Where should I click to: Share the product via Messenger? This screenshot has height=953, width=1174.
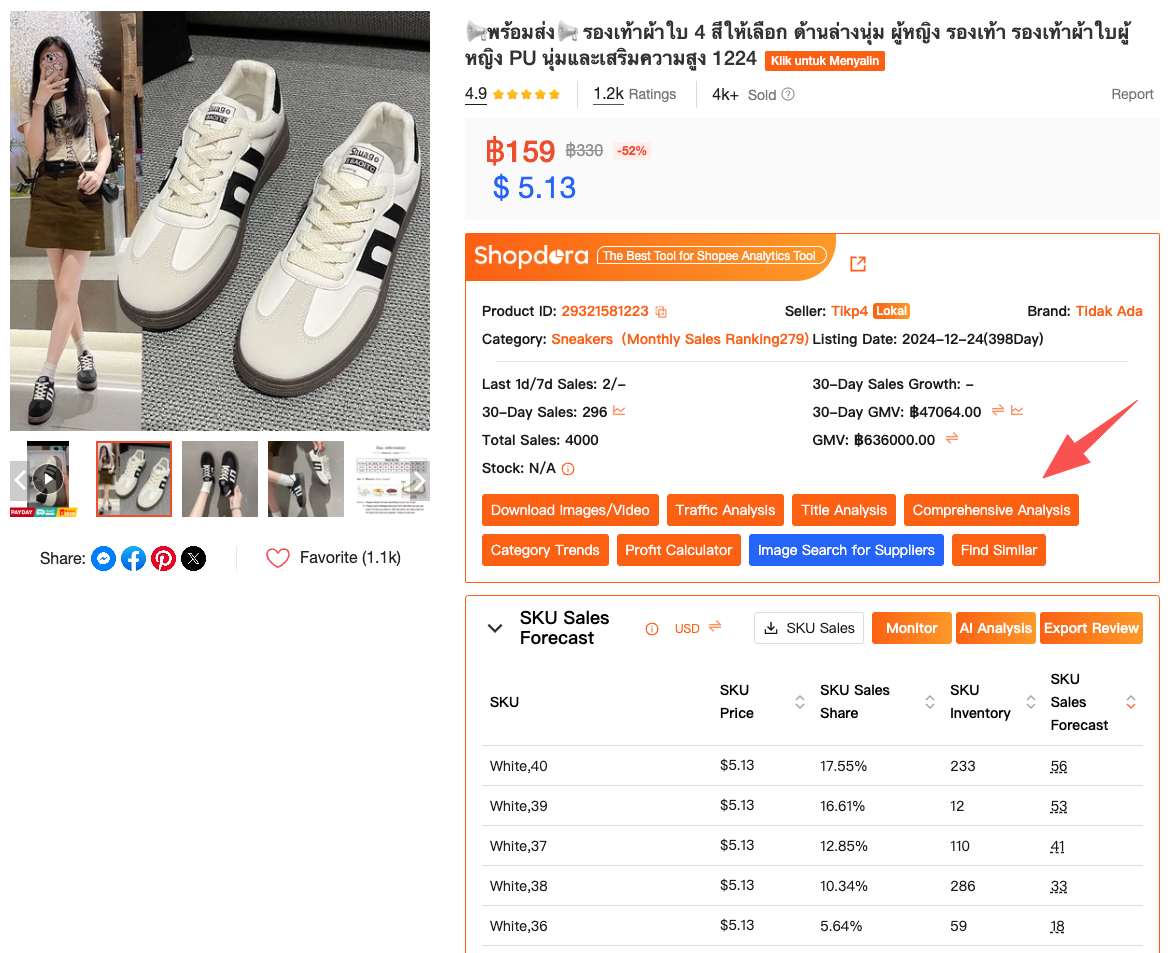pyautogui.click(x=103, y=558)
